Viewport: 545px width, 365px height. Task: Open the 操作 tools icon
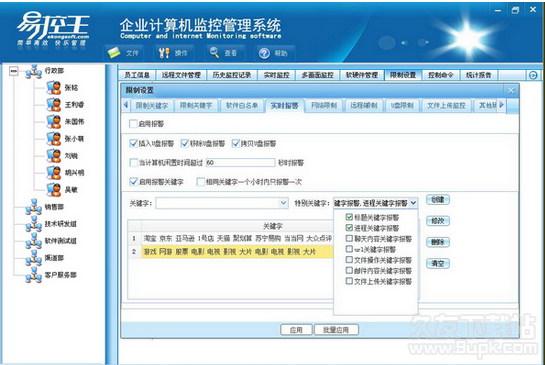(x=164, y=53)
